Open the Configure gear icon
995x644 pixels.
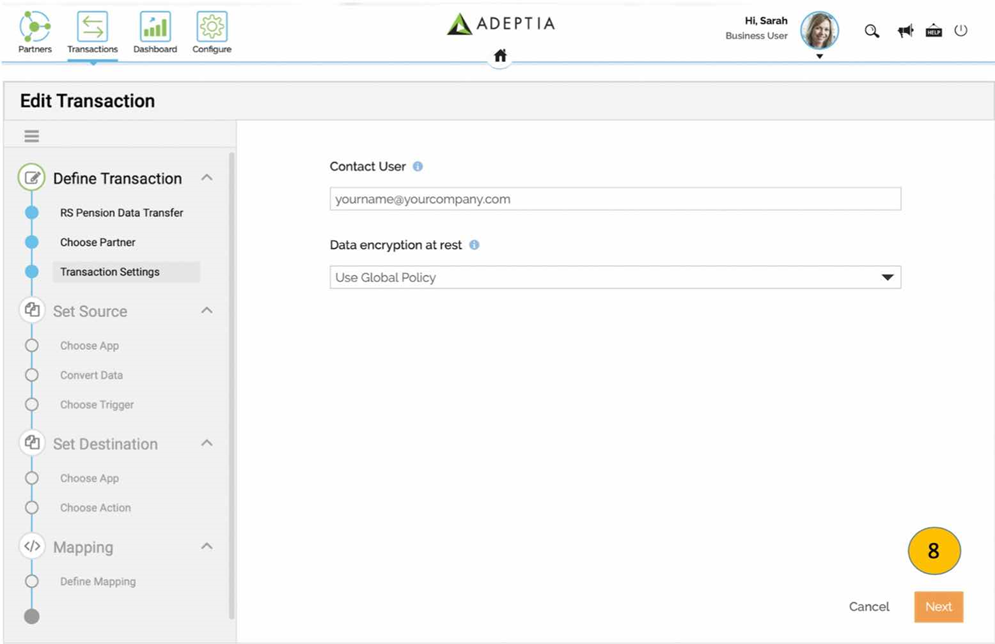coord(211,27)
